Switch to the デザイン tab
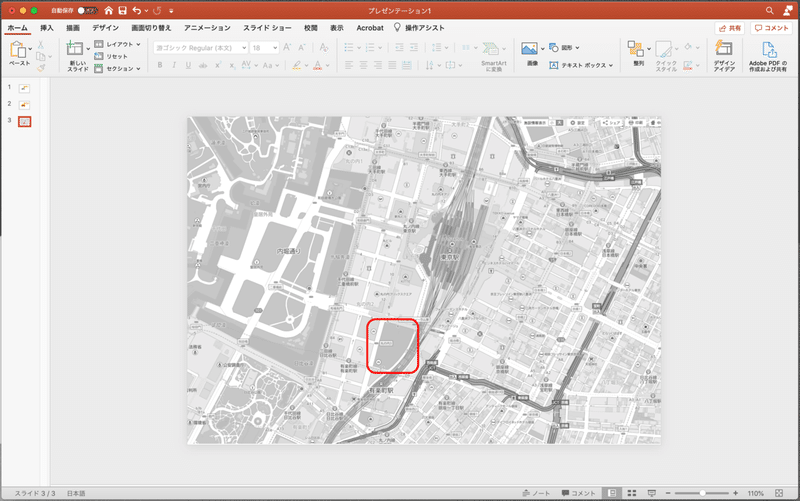The width and height of the screenshot is (800, 501). tap(105, 28)
